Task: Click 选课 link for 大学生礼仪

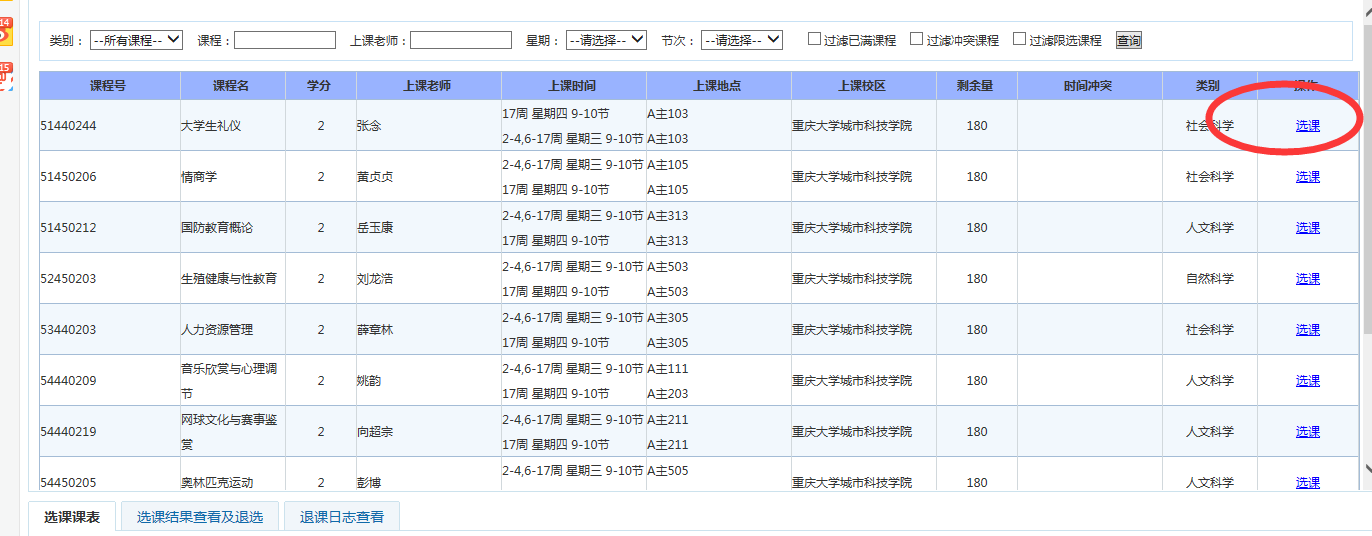Action: point(1307,126)
